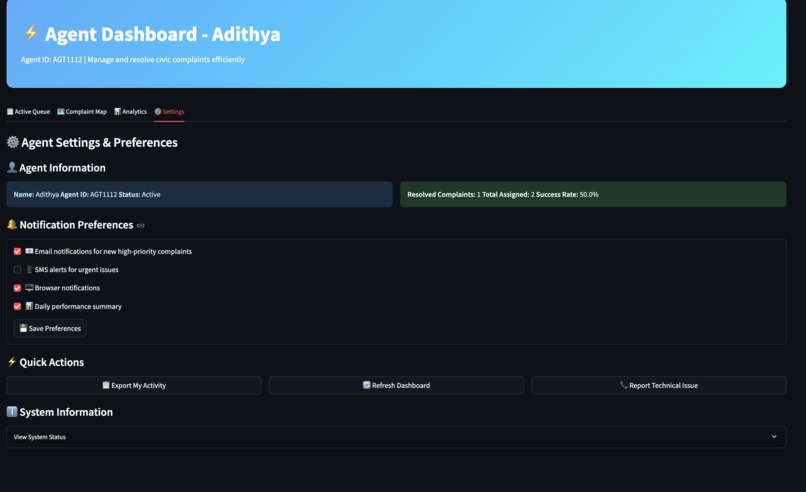Click the Name: Adithya info box
806x492 pixels.
199,194
